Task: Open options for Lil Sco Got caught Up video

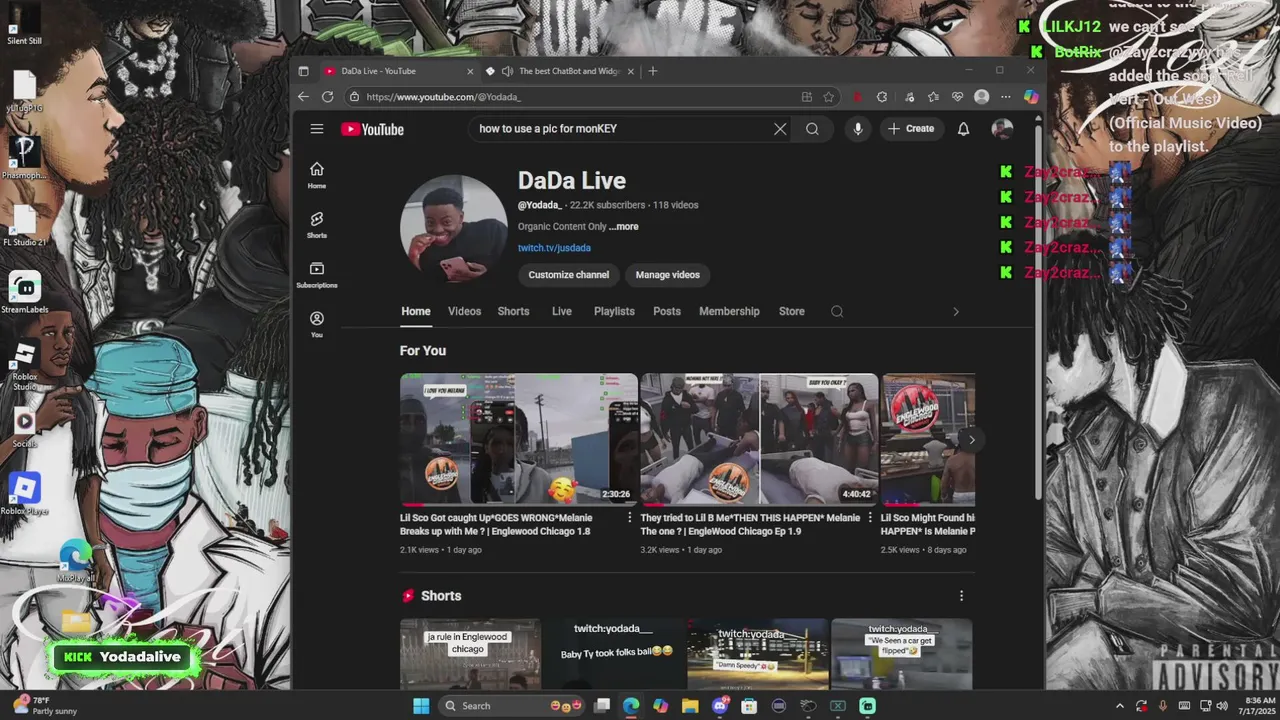Action: pyautogui.click(x=629, y=518)
